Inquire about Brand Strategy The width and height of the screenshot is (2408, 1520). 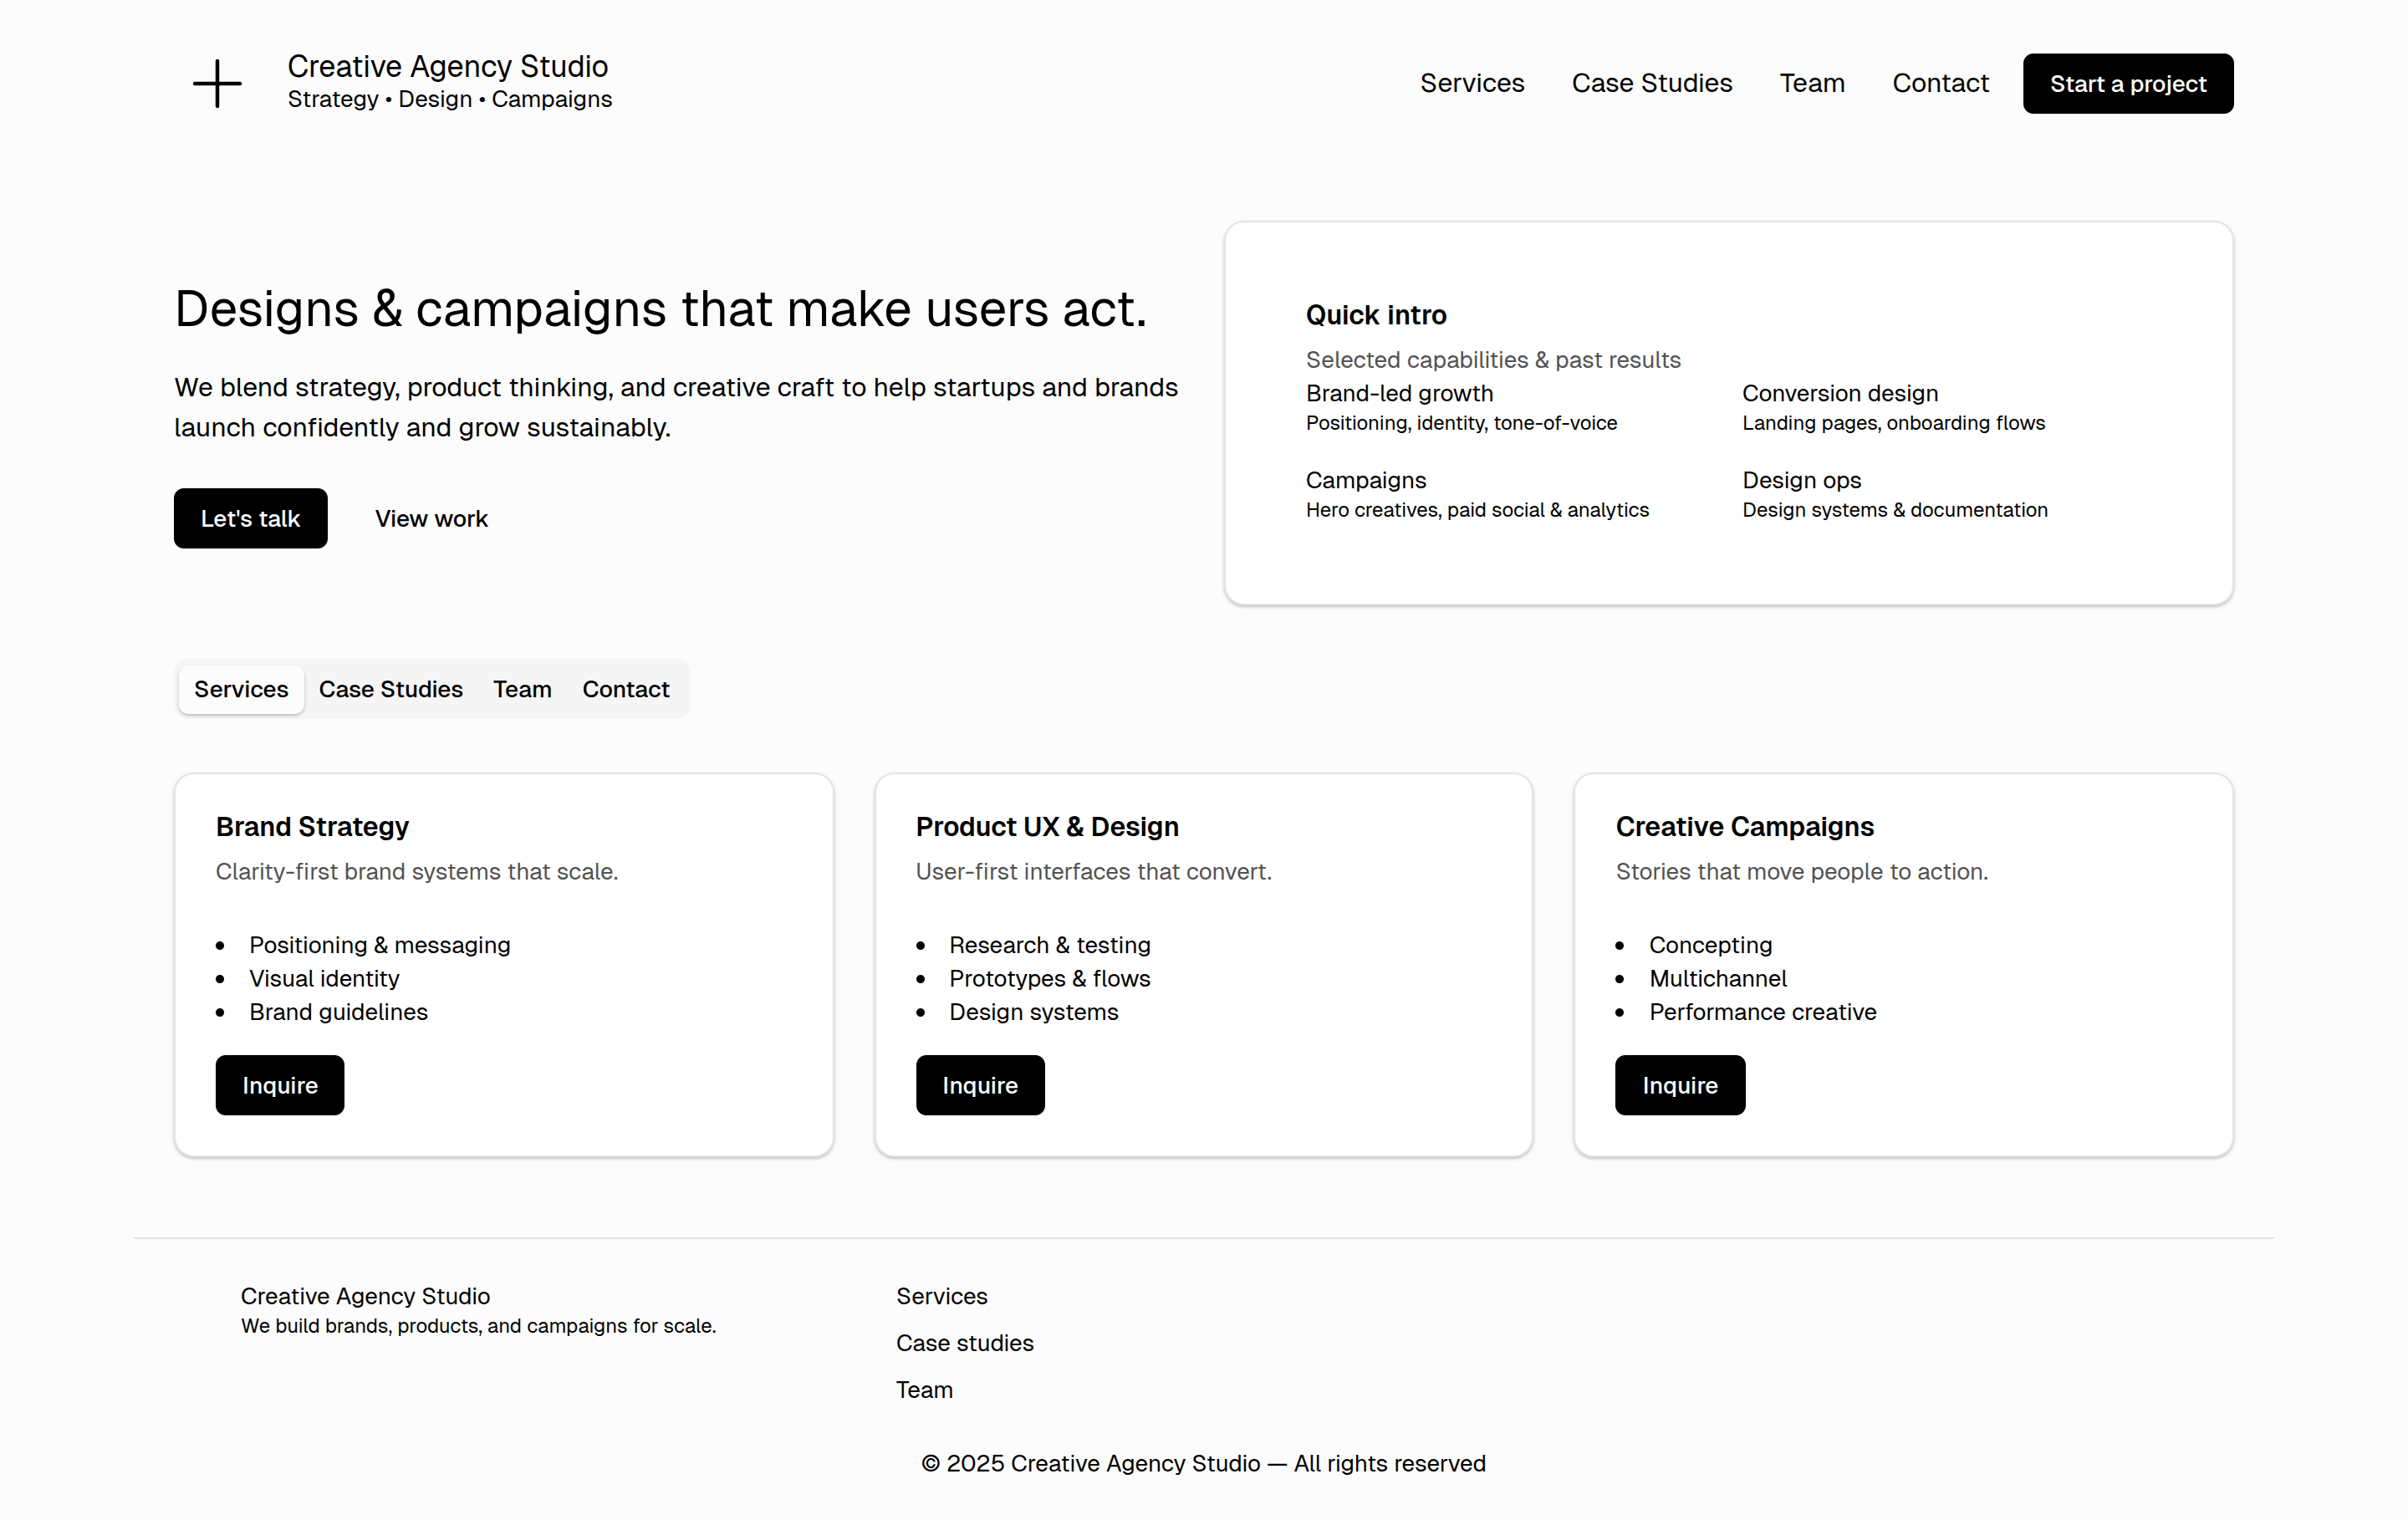[x=280, y=1085]
